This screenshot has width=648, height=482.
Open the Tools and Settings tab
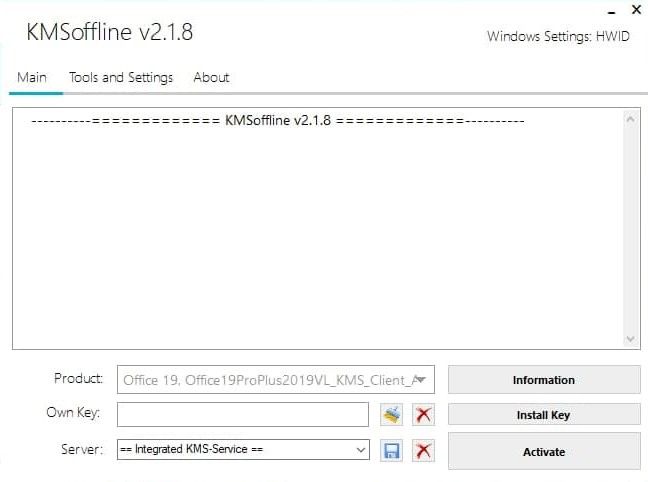tap(121, 77)
